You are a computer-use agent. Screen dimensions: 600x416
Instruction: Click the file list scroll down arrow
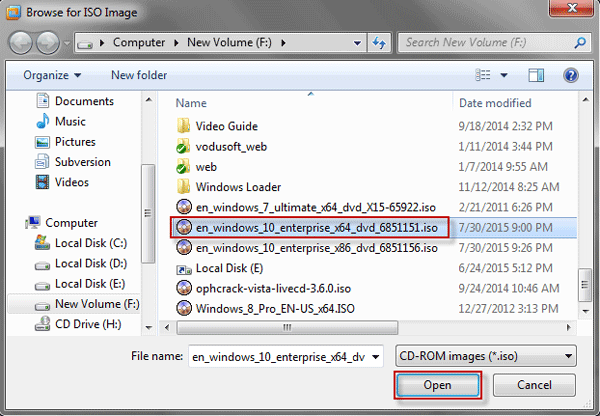click(x=585, y=311)
